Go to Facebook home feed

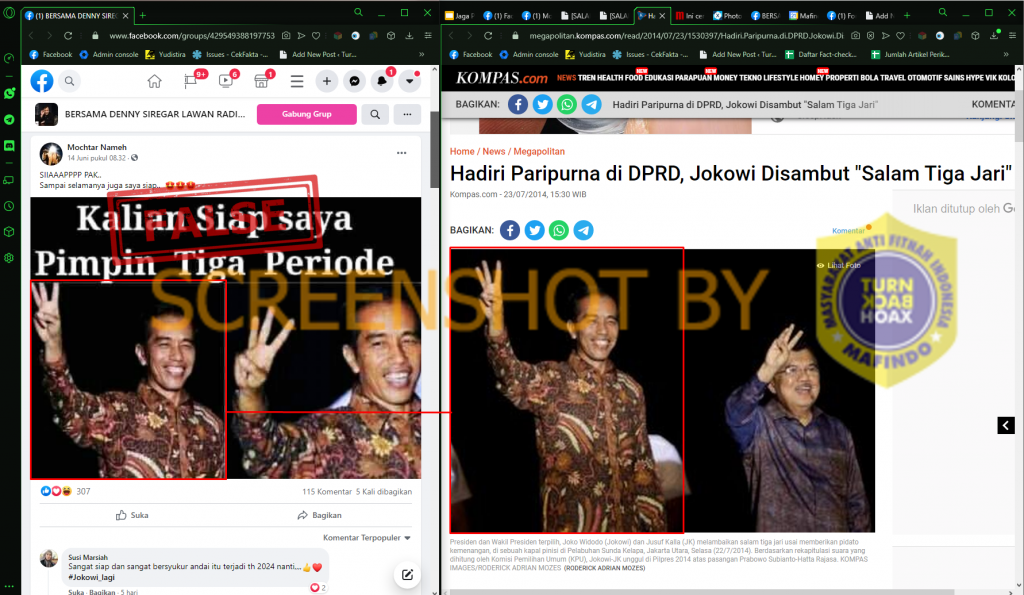tap(154, 81)
